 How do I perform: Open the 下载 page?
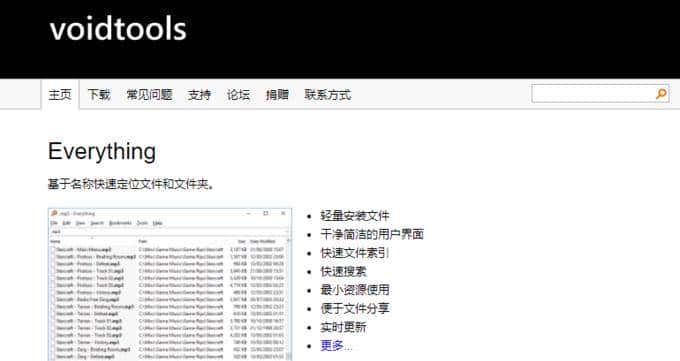(99, 95)
